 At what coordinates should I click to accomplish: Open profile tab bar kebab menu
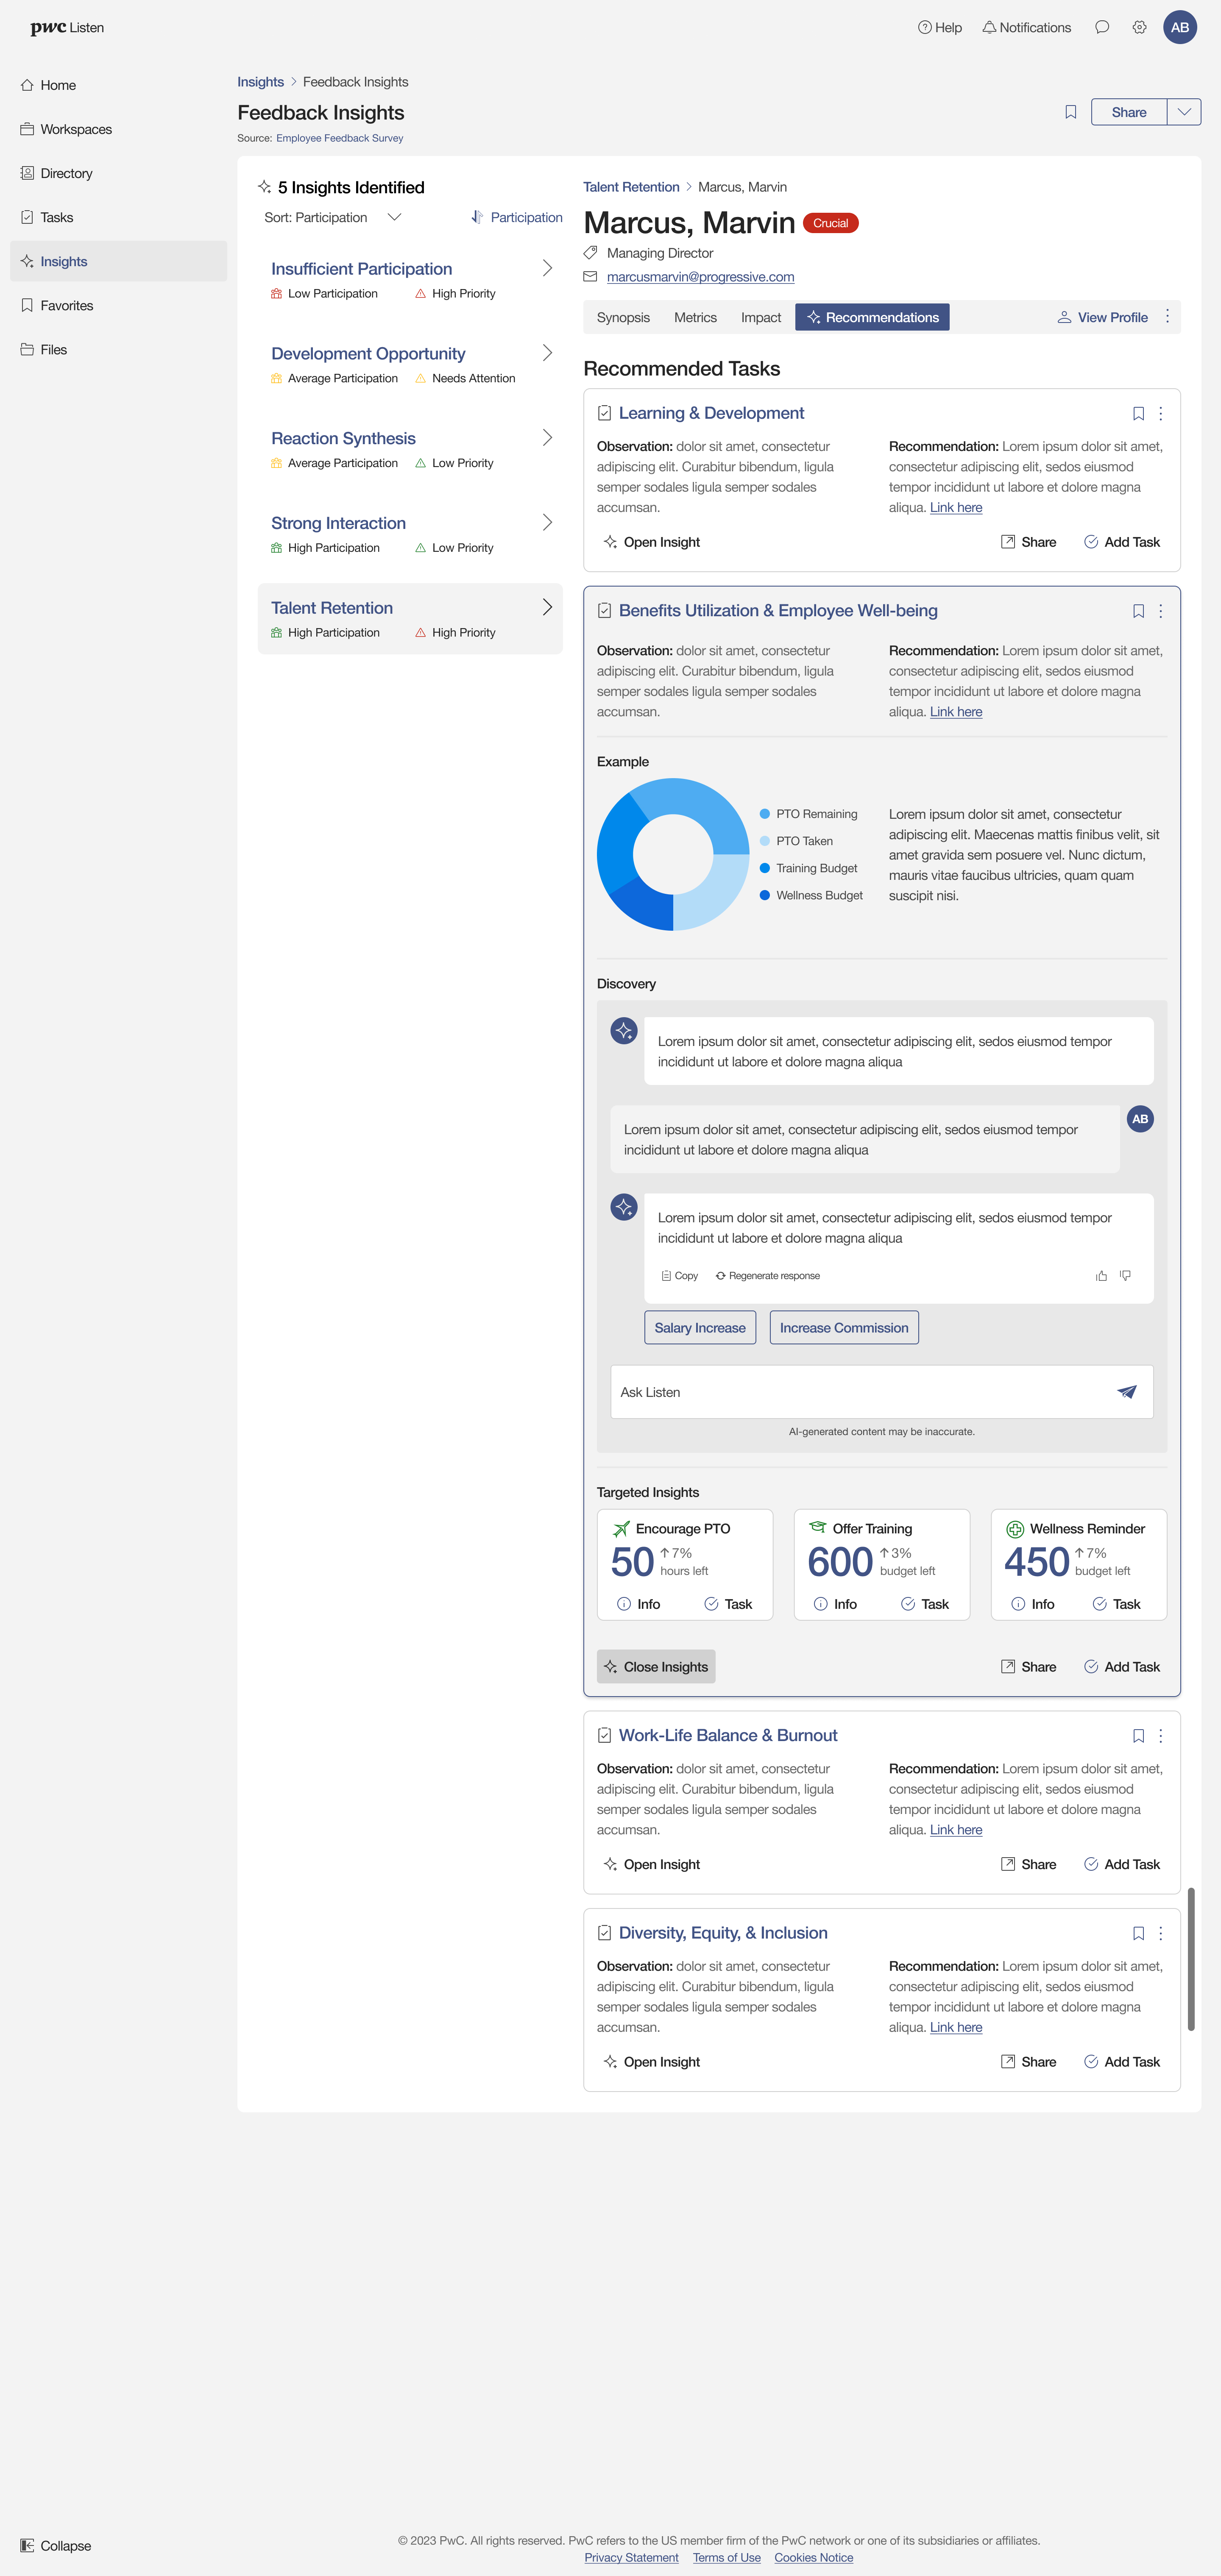point(1167,317)
